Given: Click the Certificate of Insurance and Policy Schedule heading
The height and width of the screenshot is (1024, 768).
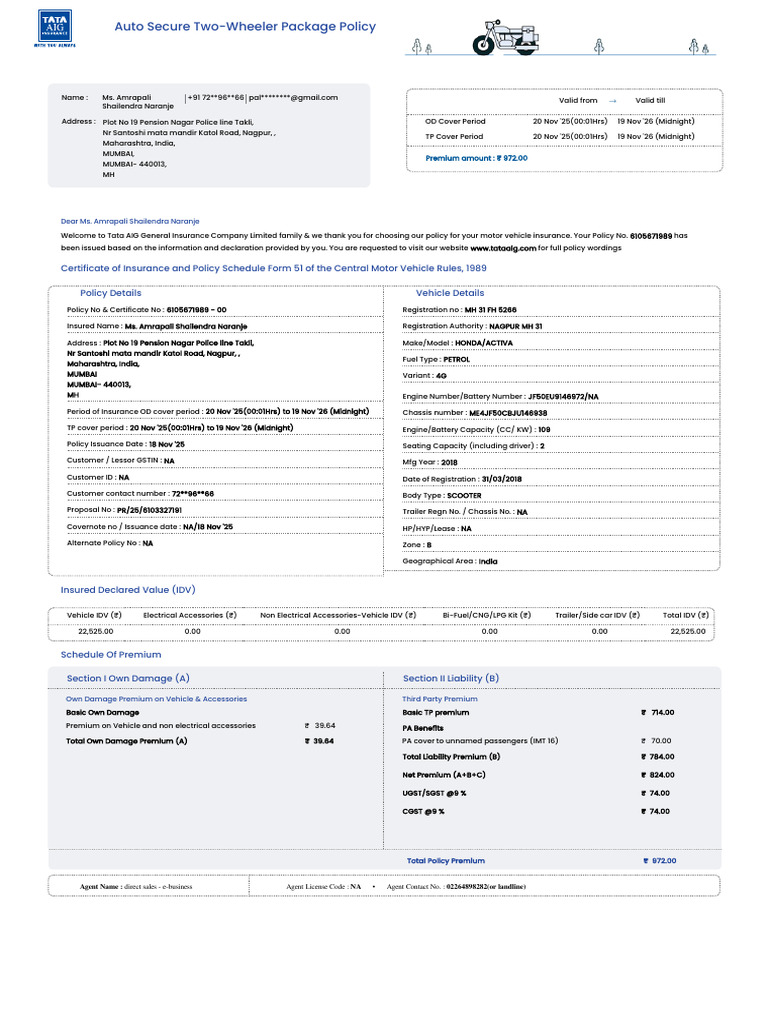Looking at the screenshot, I should click(x=274, y=268).
